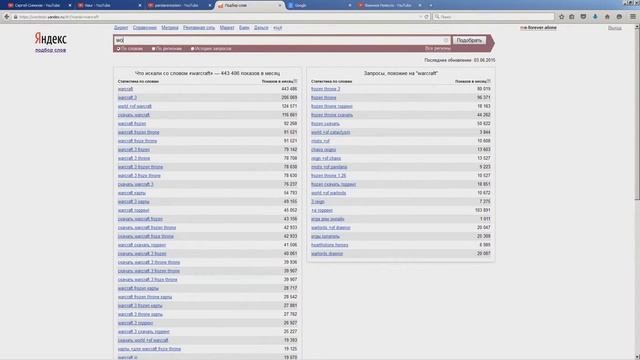Click the info icon beside the left table's Показов в месяц header
640x360 pixels.
pos(296,81)
